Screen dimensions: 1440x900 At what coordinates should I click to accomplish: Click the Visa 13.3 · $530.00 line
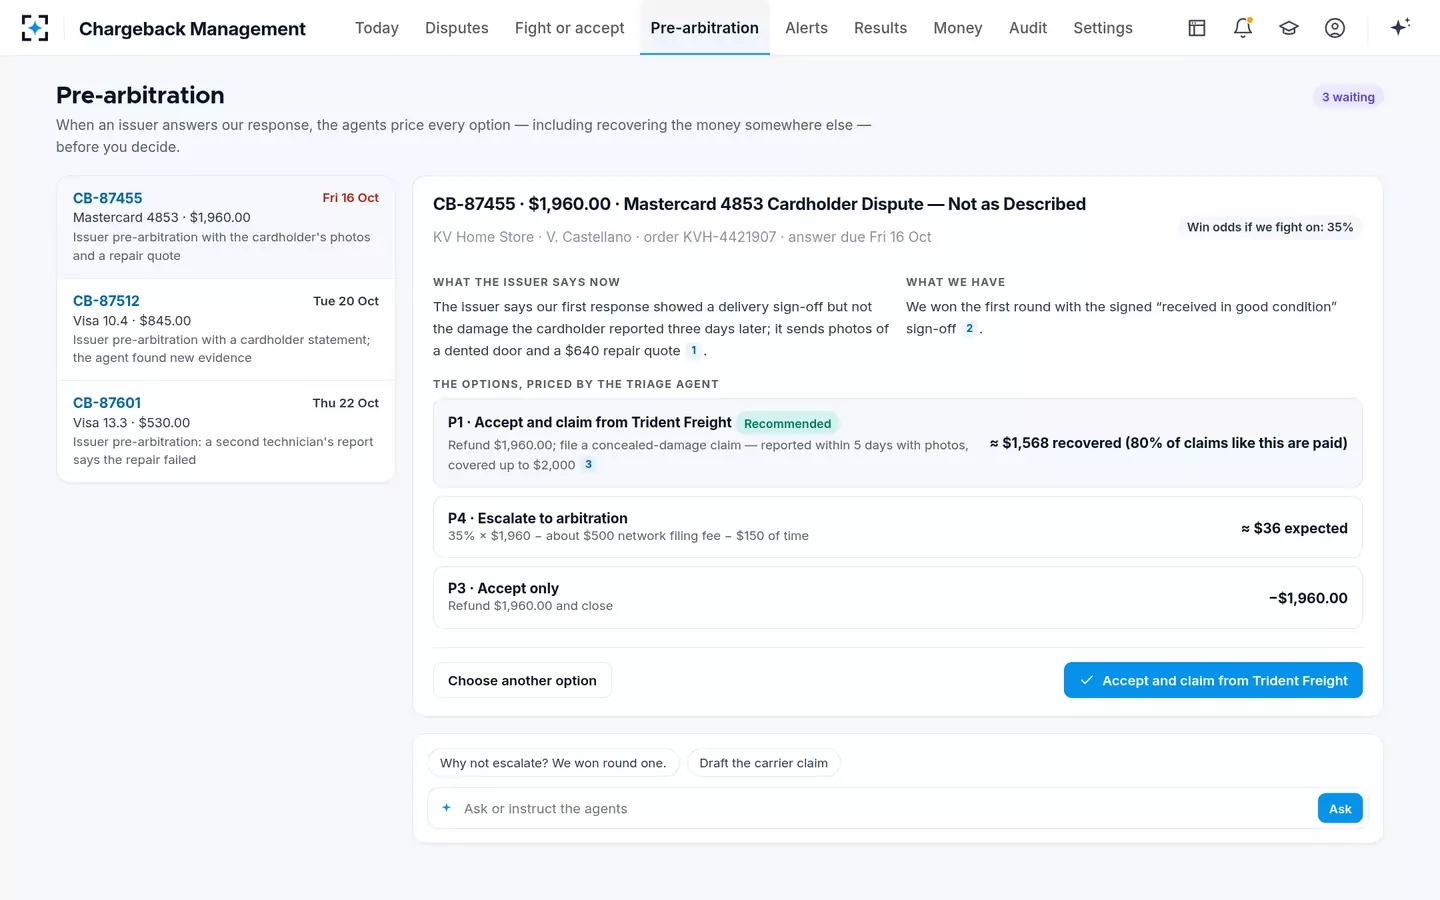pos(131,423)
